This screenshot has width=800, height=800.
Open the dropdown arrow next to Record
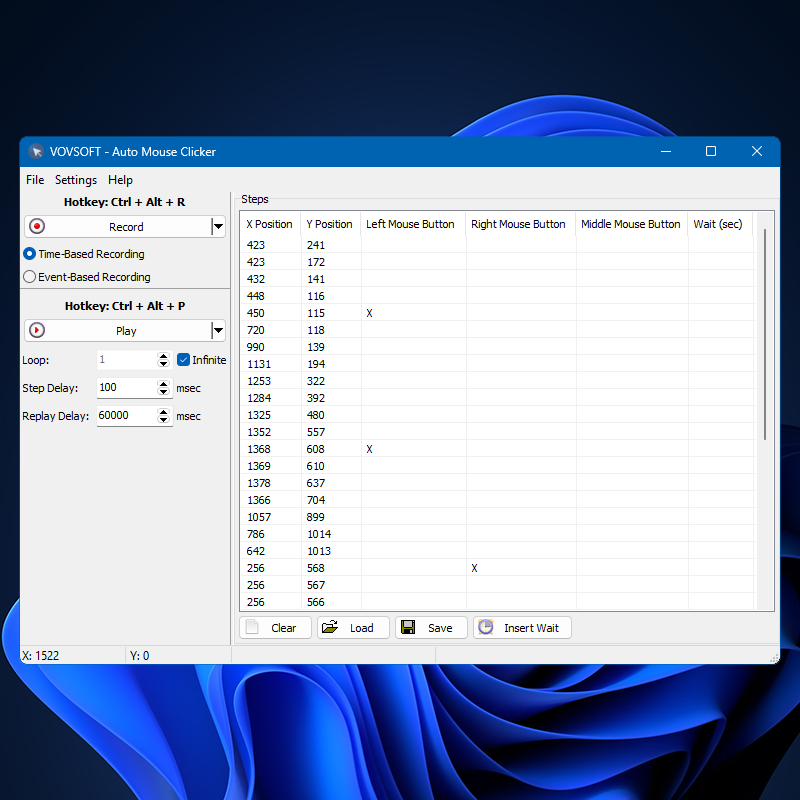click(x=218, y=227)
